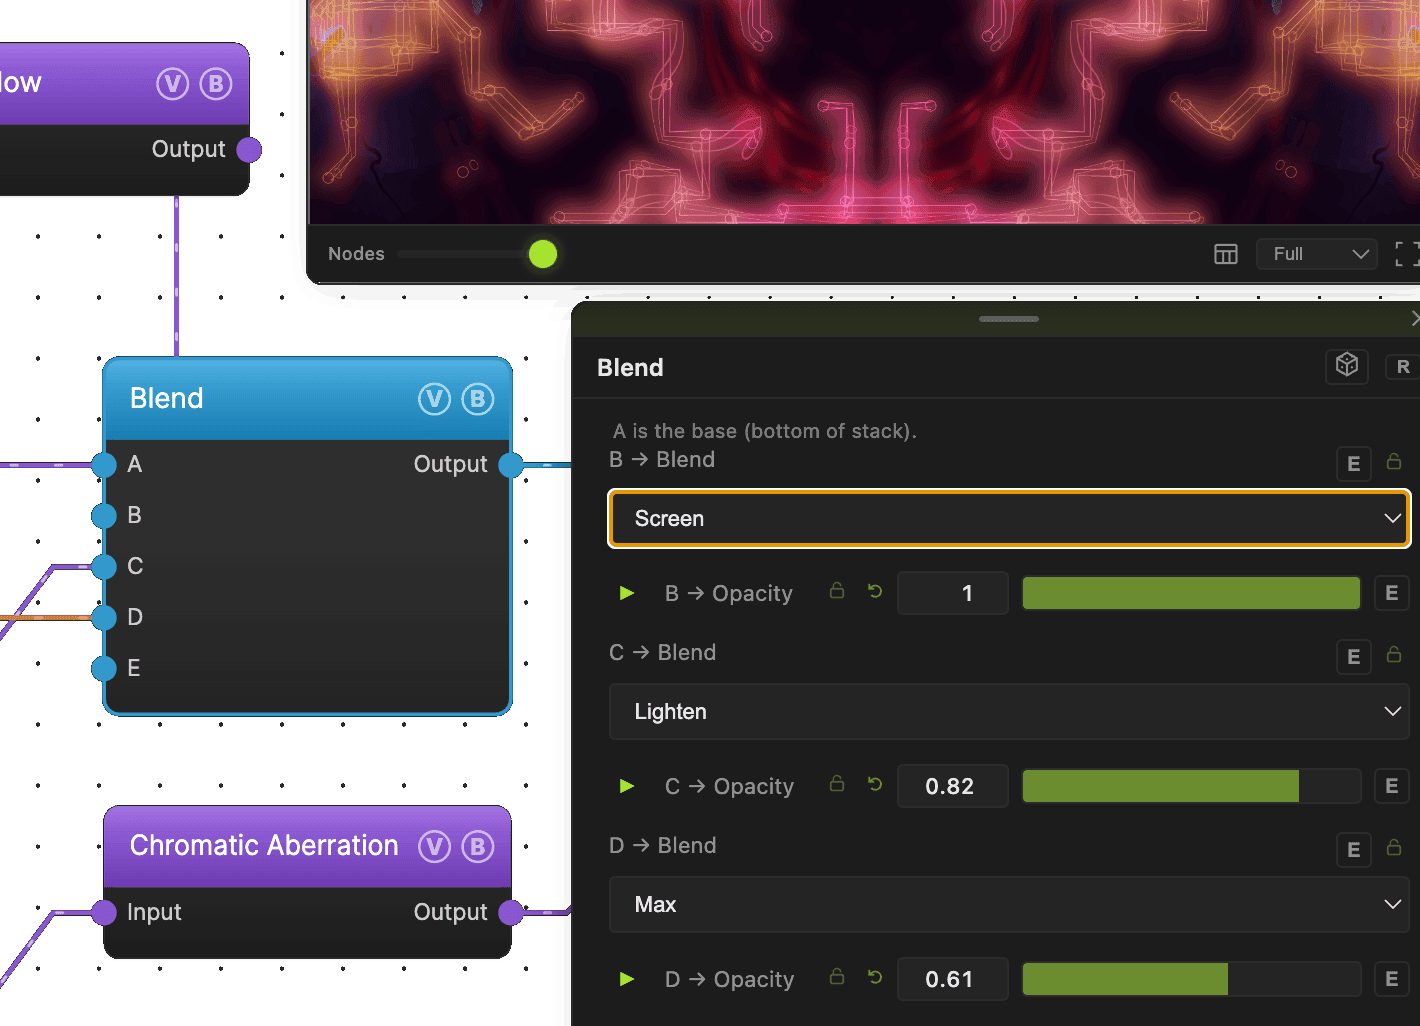Adjust the B → Opacity slider bar
The width and height of the screenshot is (1420, 1026).
click(1191, 593)
